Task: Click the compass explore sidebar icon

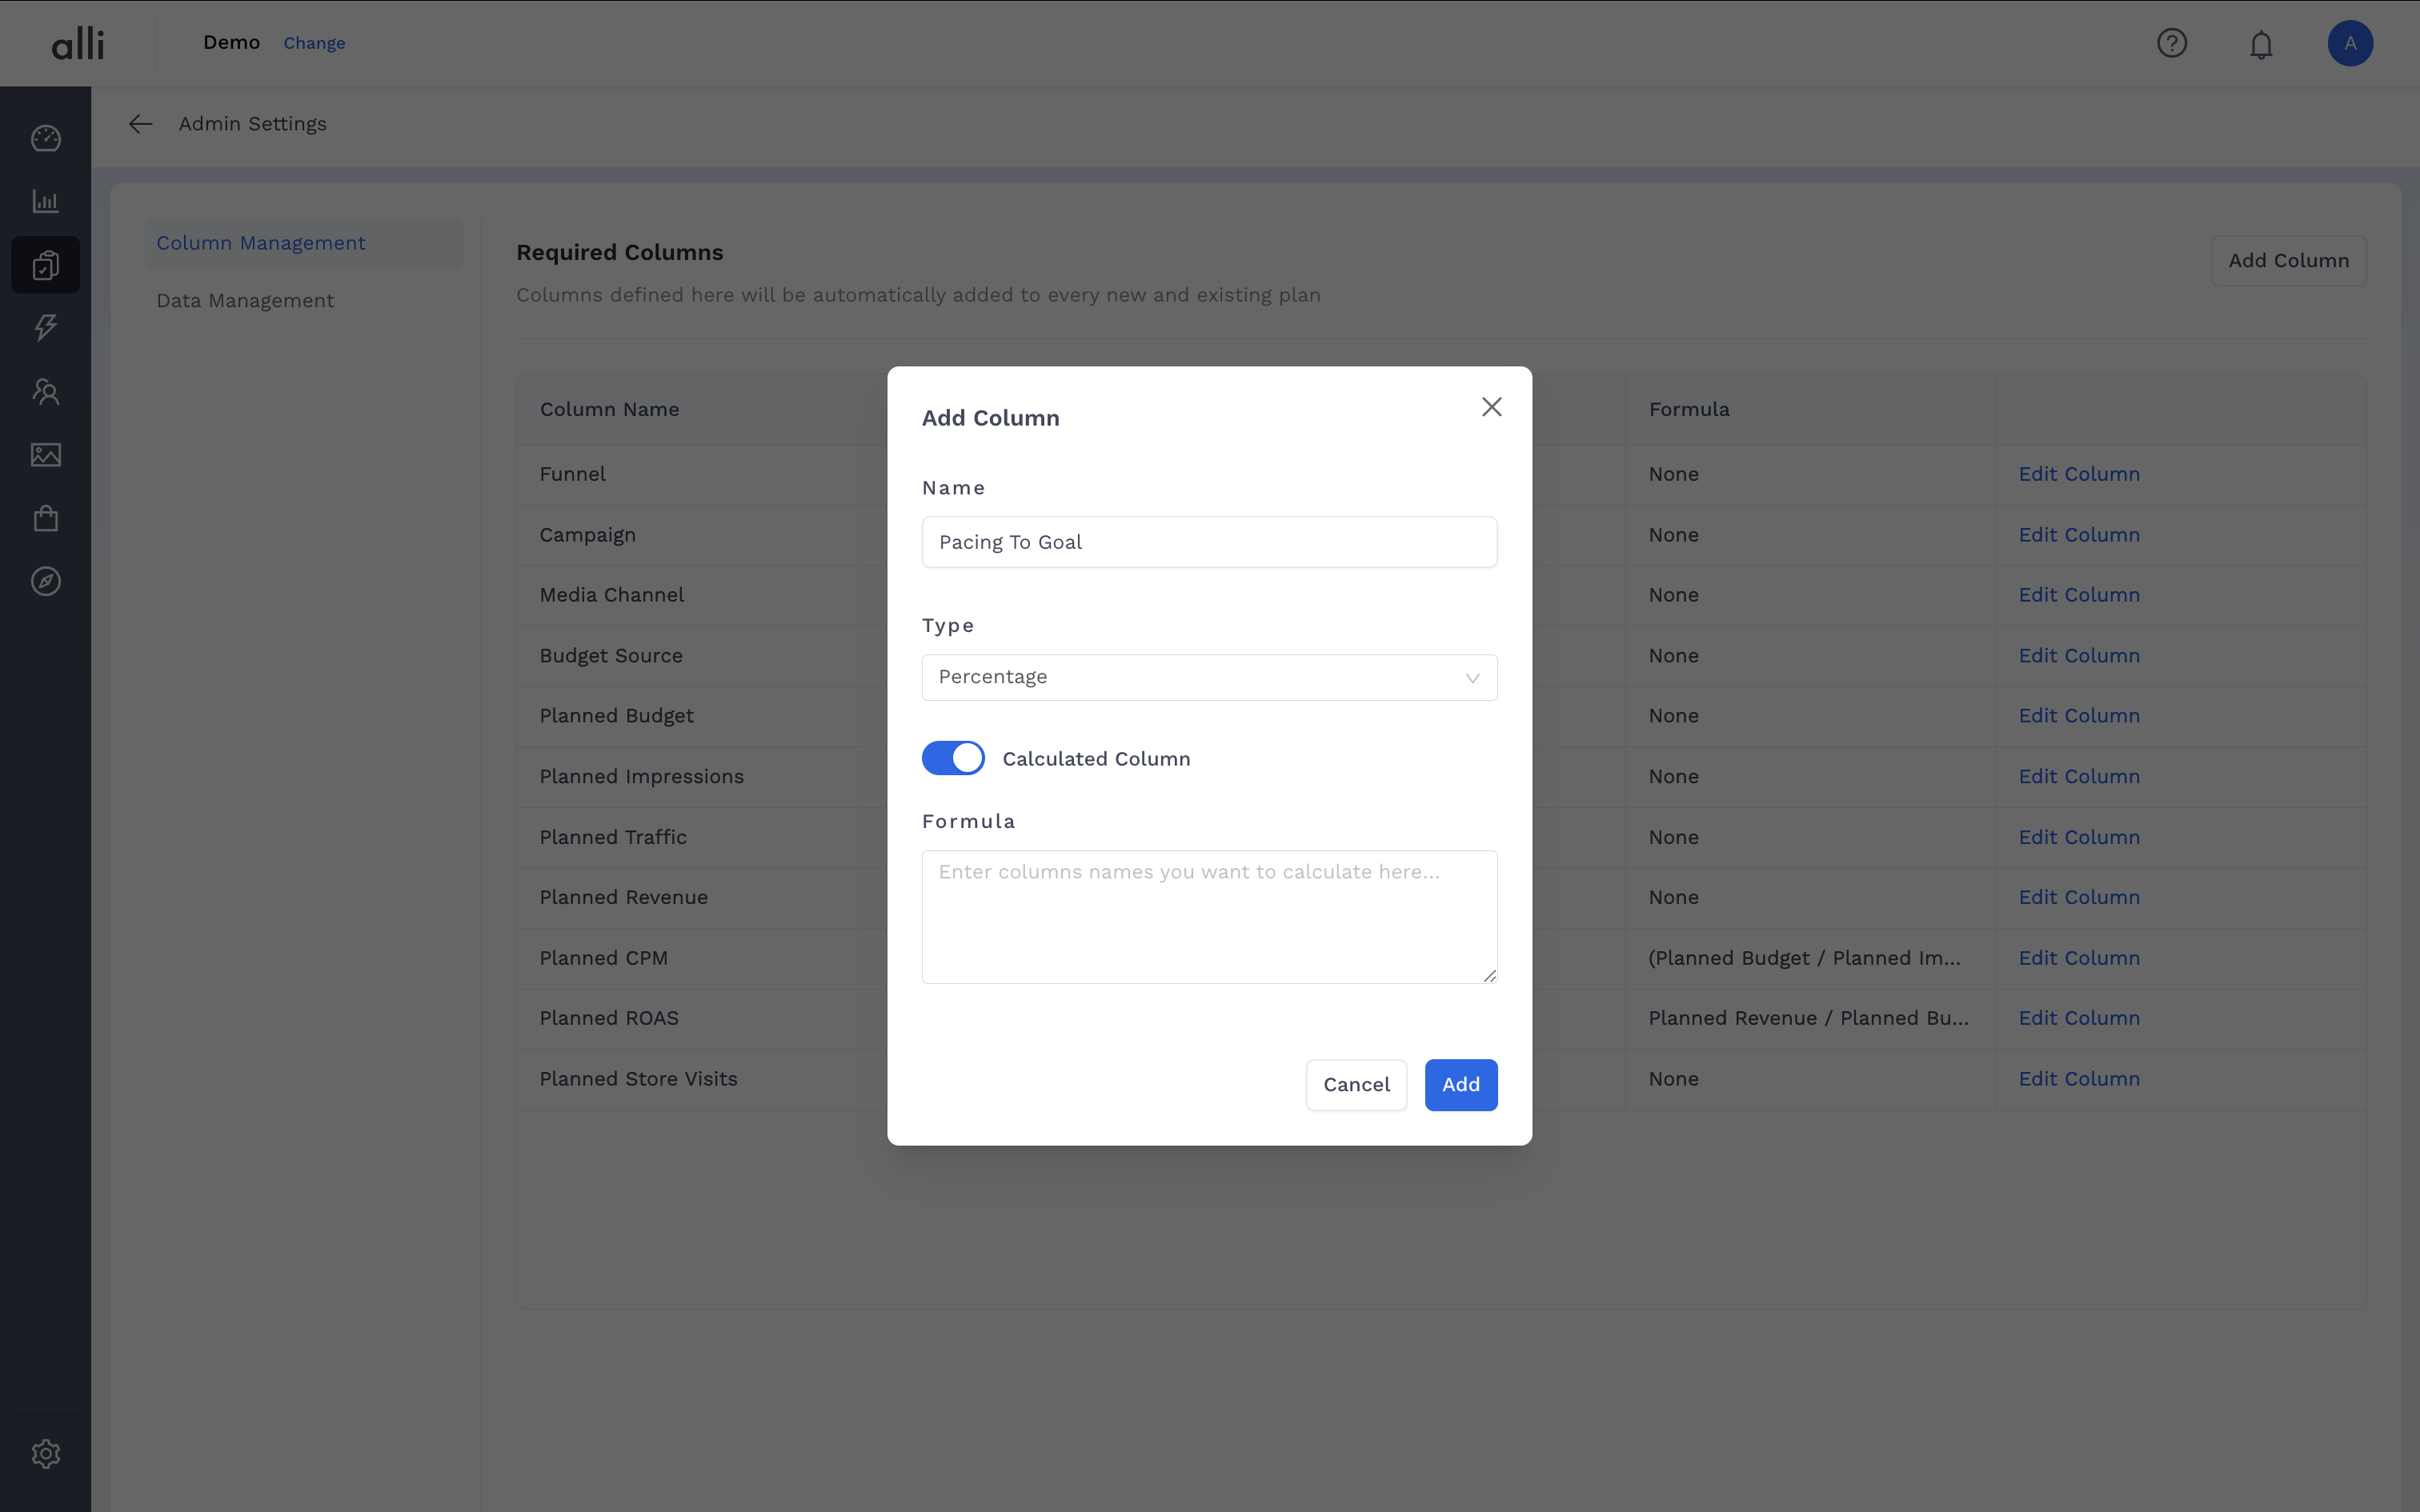Action: click(x=46, y=581)
